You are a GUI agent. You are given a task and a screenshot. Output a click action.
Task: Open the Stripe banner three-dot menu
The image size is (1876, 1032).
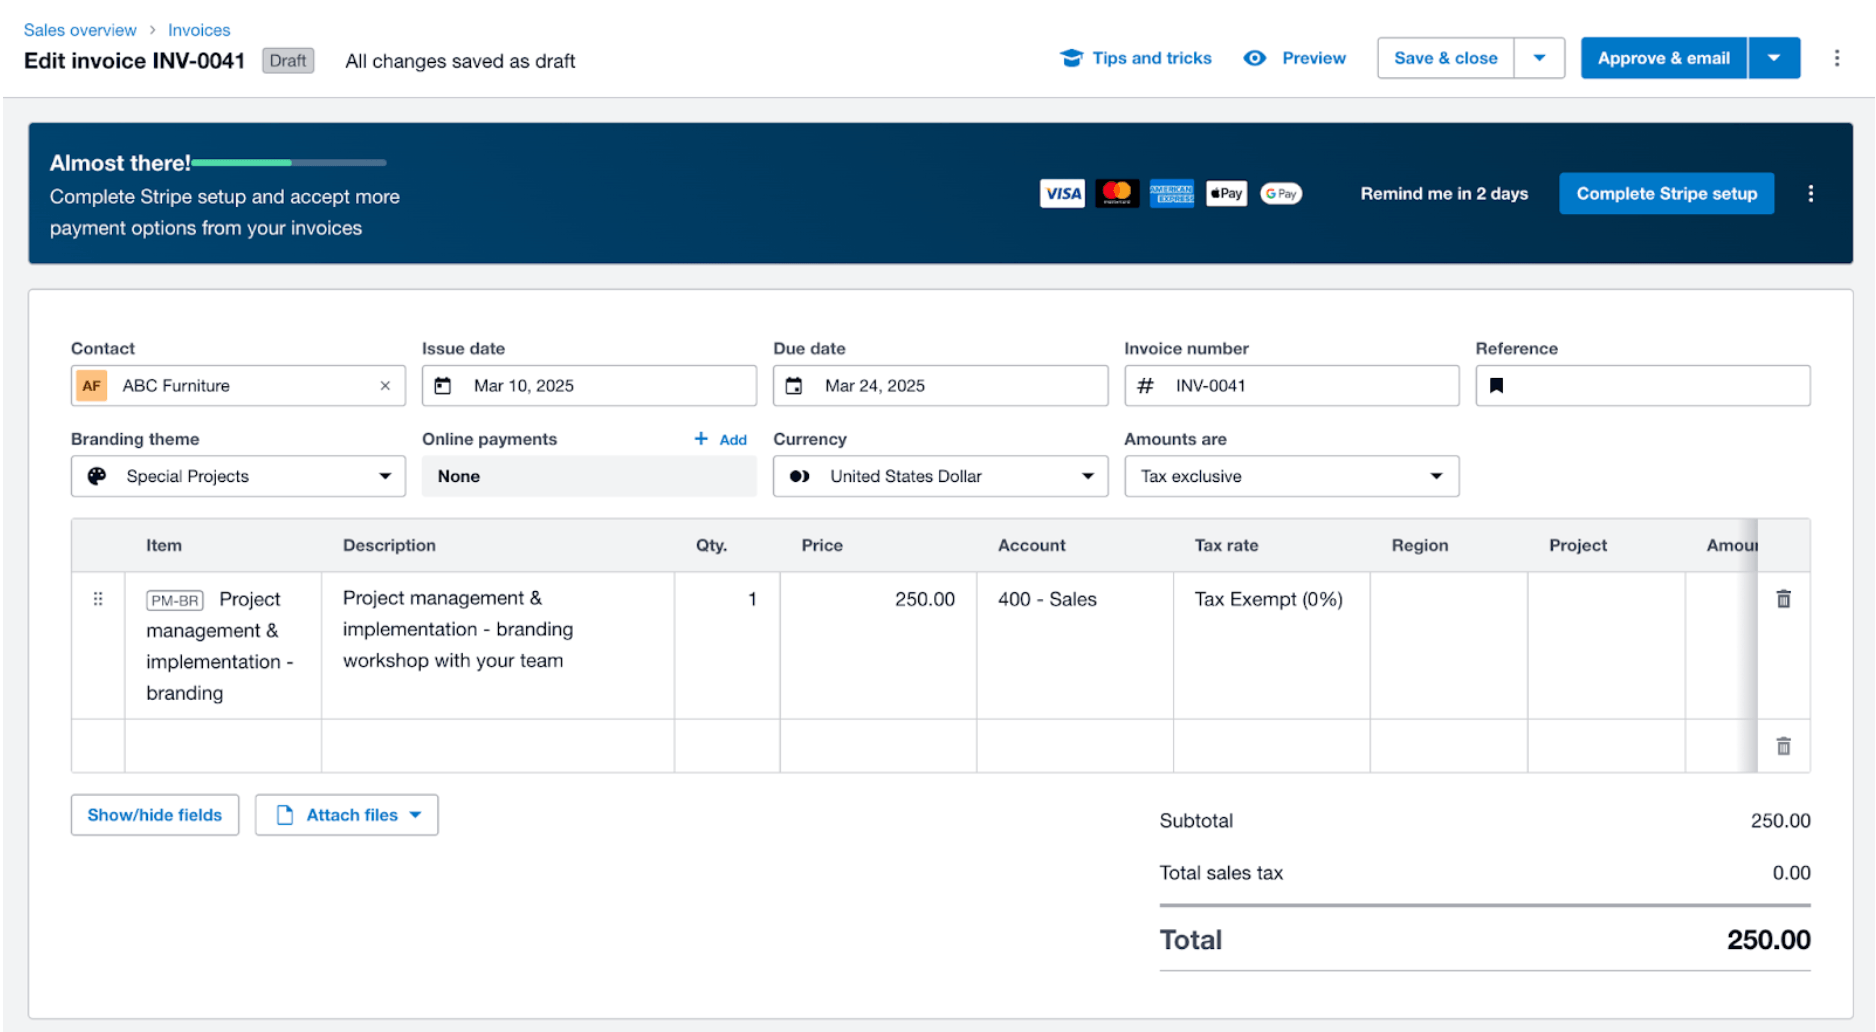tap(1811, 193)
